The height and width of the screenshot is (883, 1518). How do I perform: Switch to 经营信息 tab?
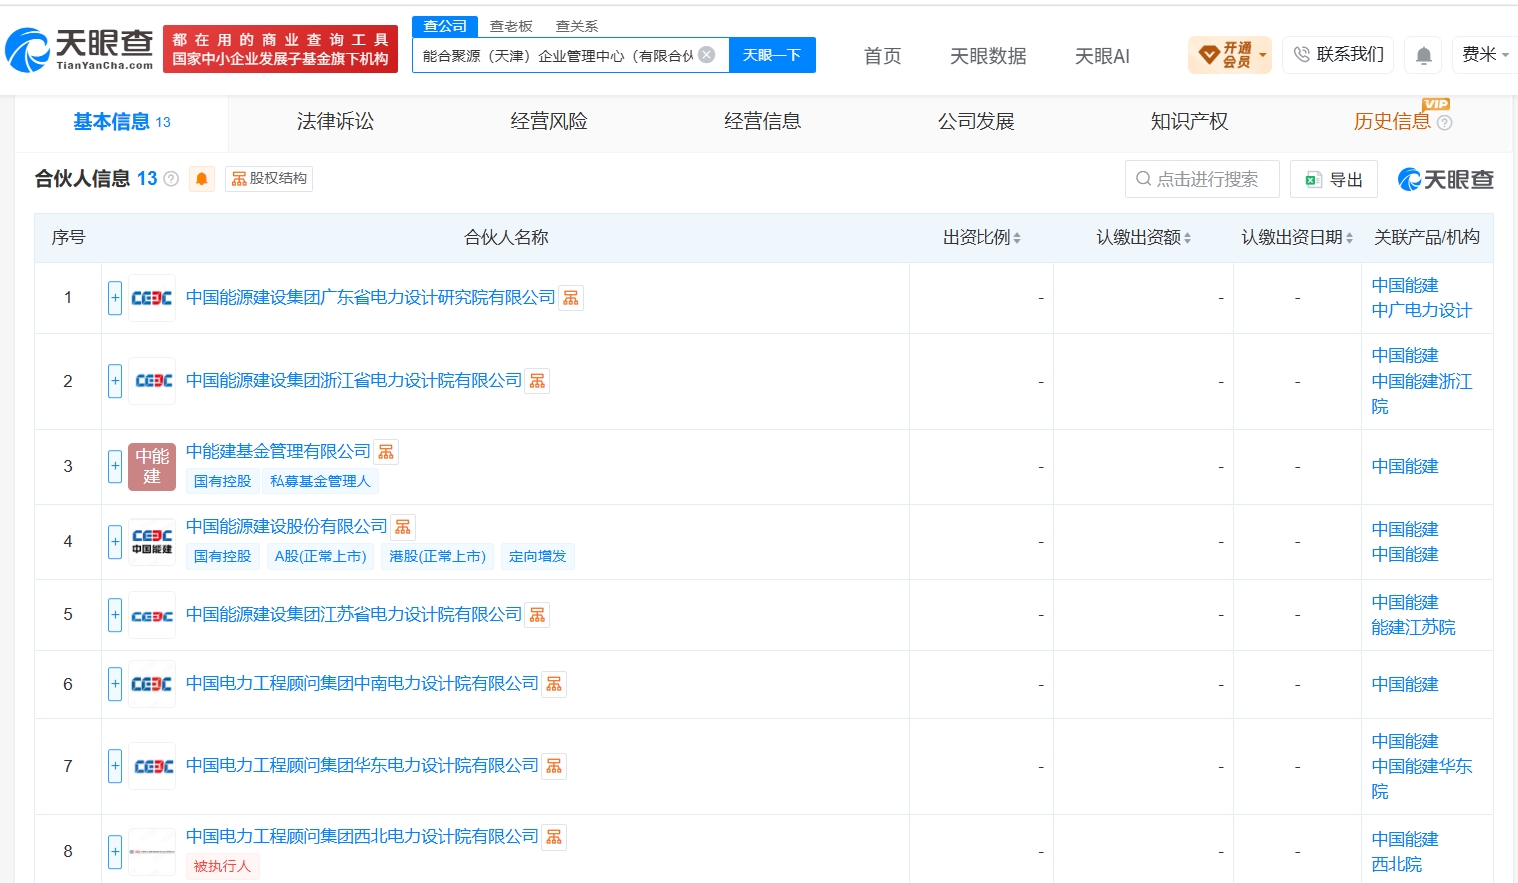[762, 122]
